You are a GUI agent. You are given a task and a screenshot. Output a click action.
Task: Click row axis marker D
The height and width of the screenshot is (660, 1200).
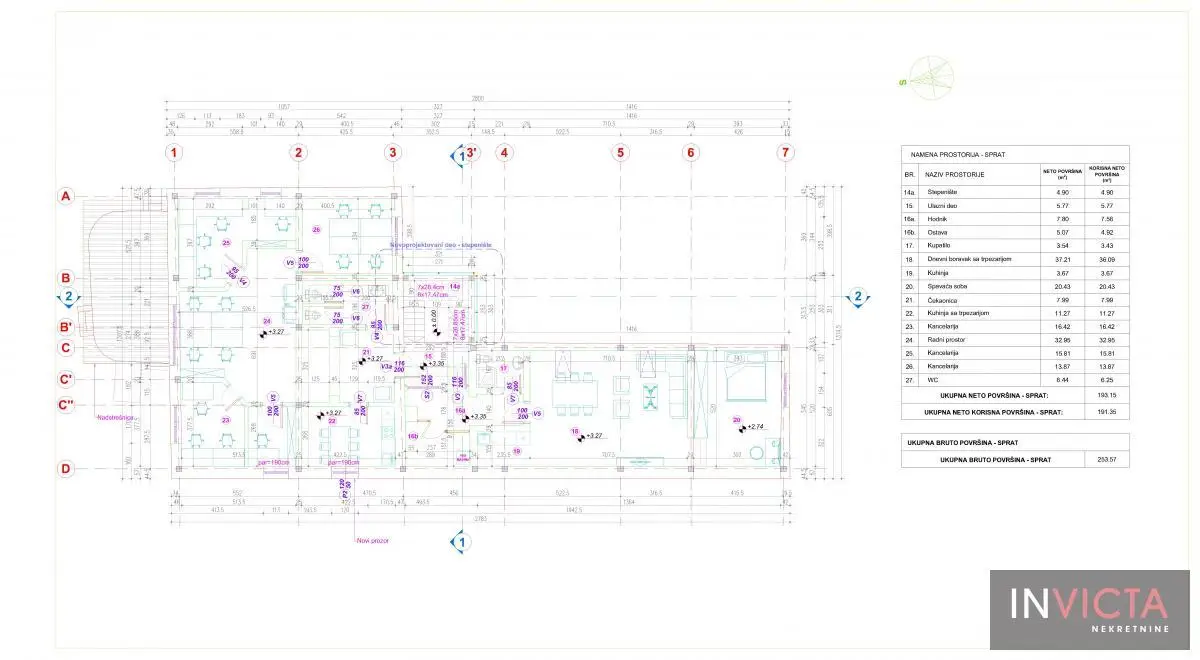click(x=66, y=468)
